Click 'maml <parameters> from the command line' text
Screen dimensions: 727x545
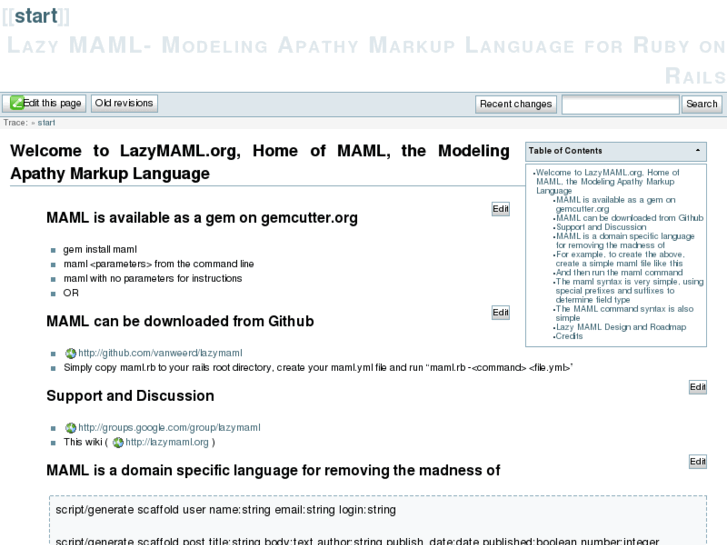coord(159,264)
